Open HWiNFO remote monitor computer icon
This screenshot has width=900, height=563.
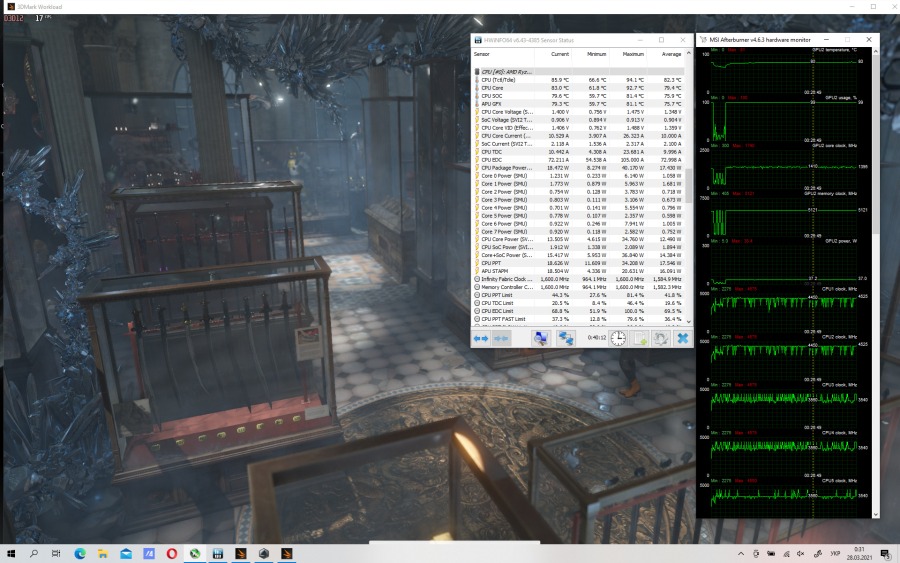[541, 339]
